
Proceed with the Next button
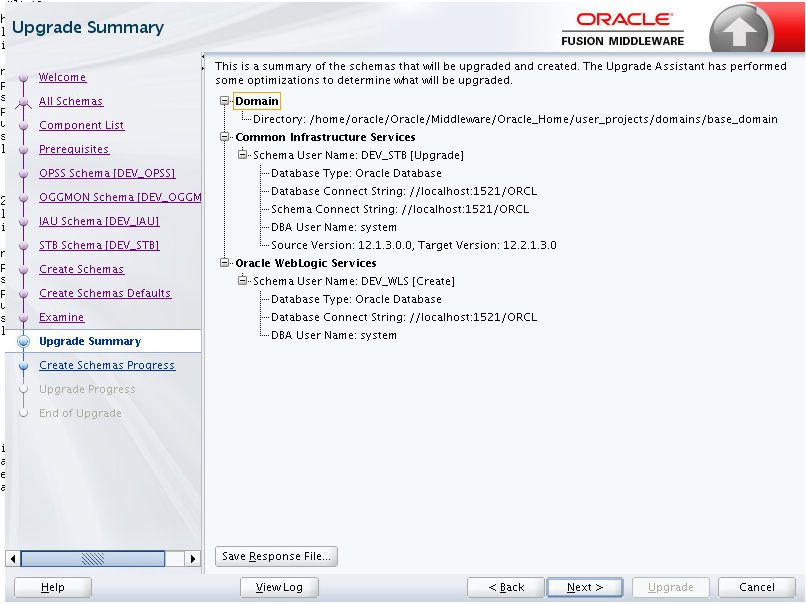pos(585,587)
